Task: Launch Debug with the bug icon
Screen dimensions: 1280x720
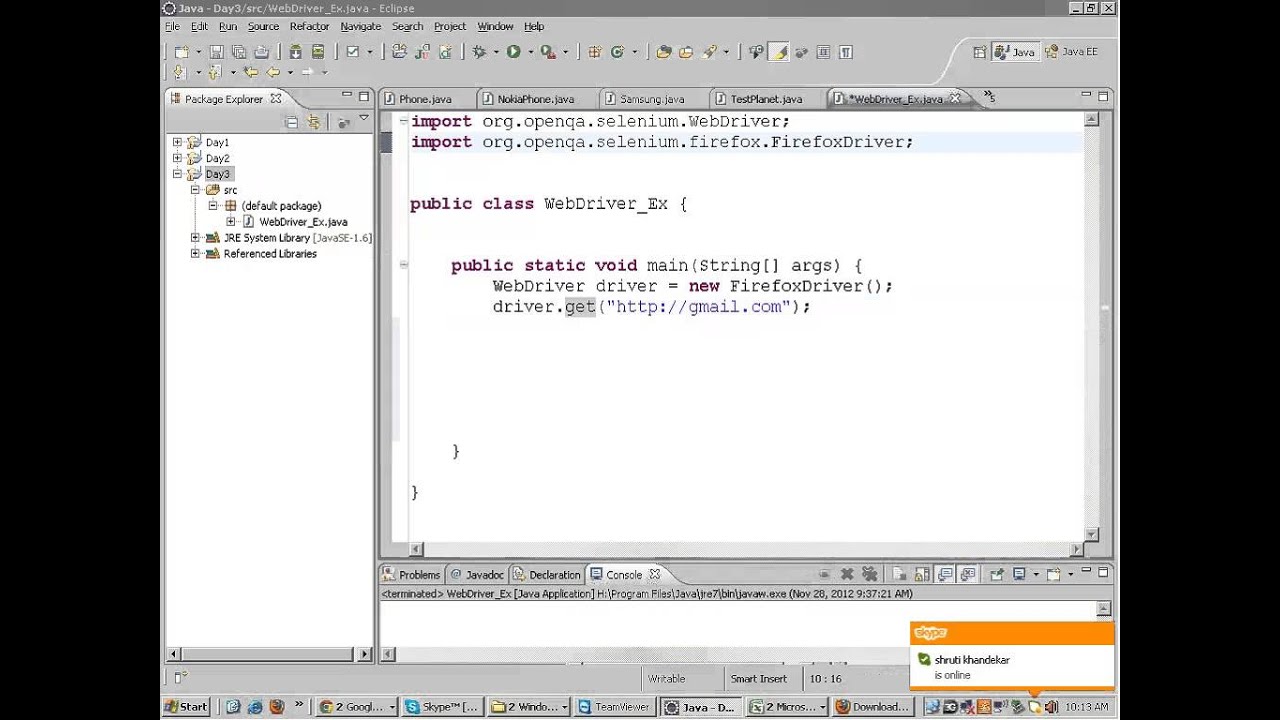Action: coord(479,52)
